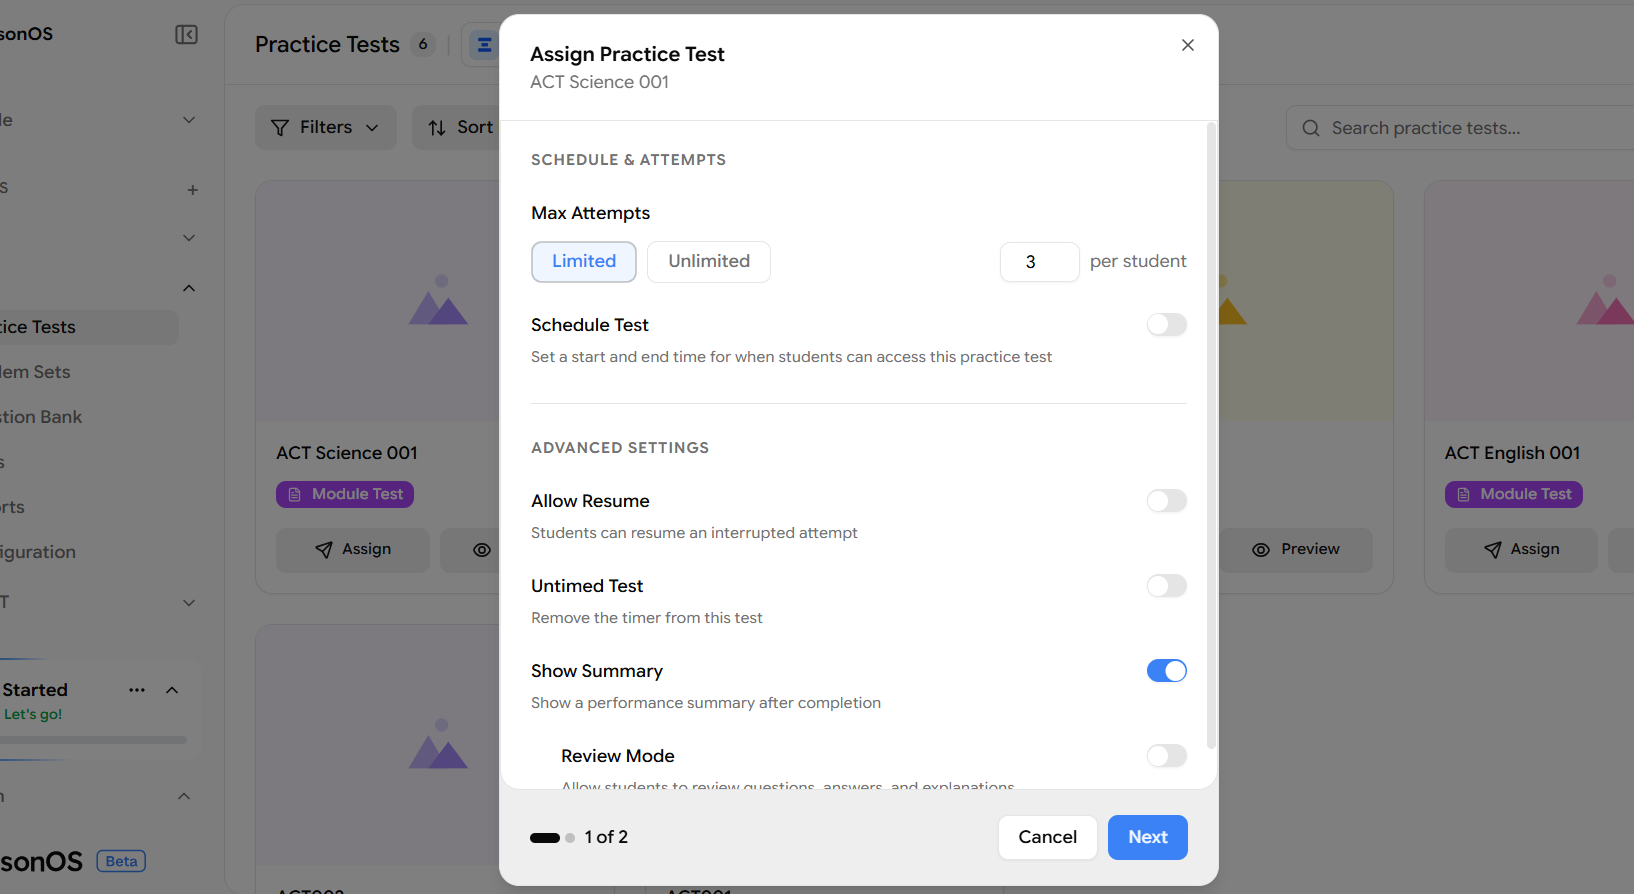Cancel the assignment dialog
The width and height of the screenshot is (1634, 894).
[x=1047, y=837]
